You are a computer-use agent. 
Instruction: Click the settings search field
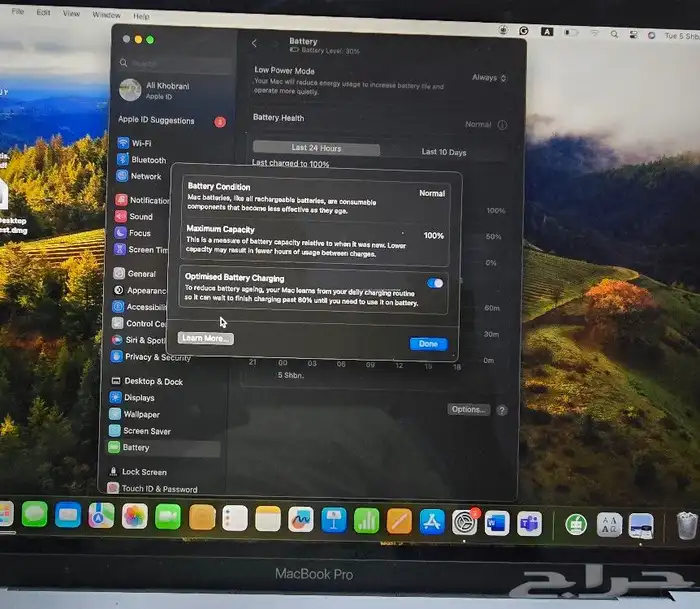(x=175, y=63)
